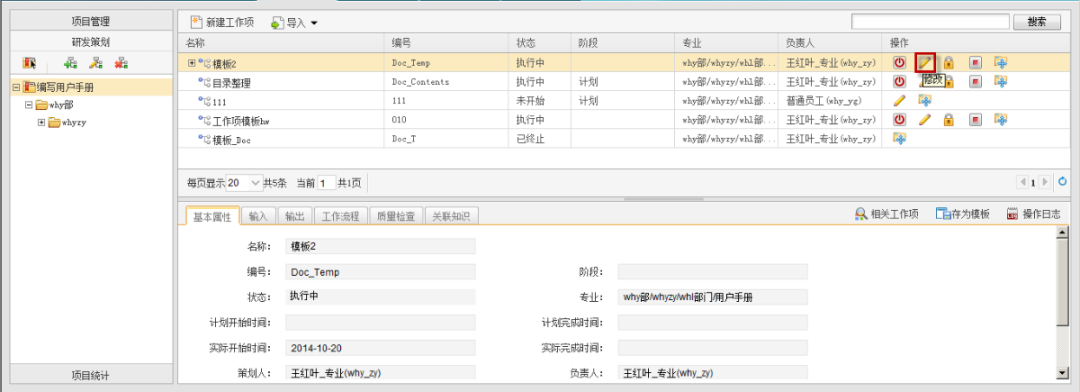Switch to the 输出 tab

[x=295, y=216]
